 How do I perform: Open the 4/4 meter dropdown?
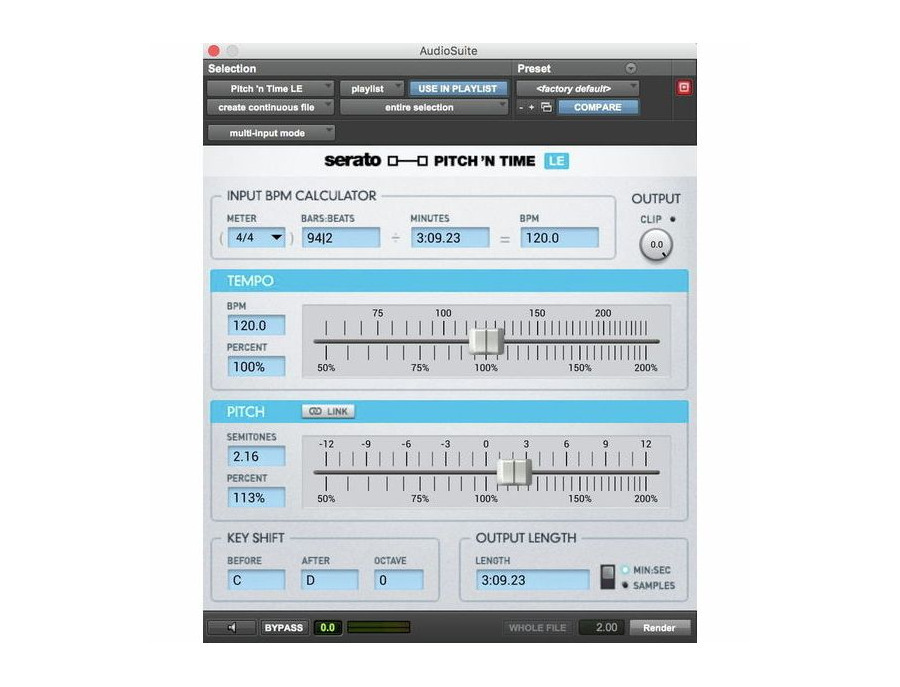(x=257, y=238)
